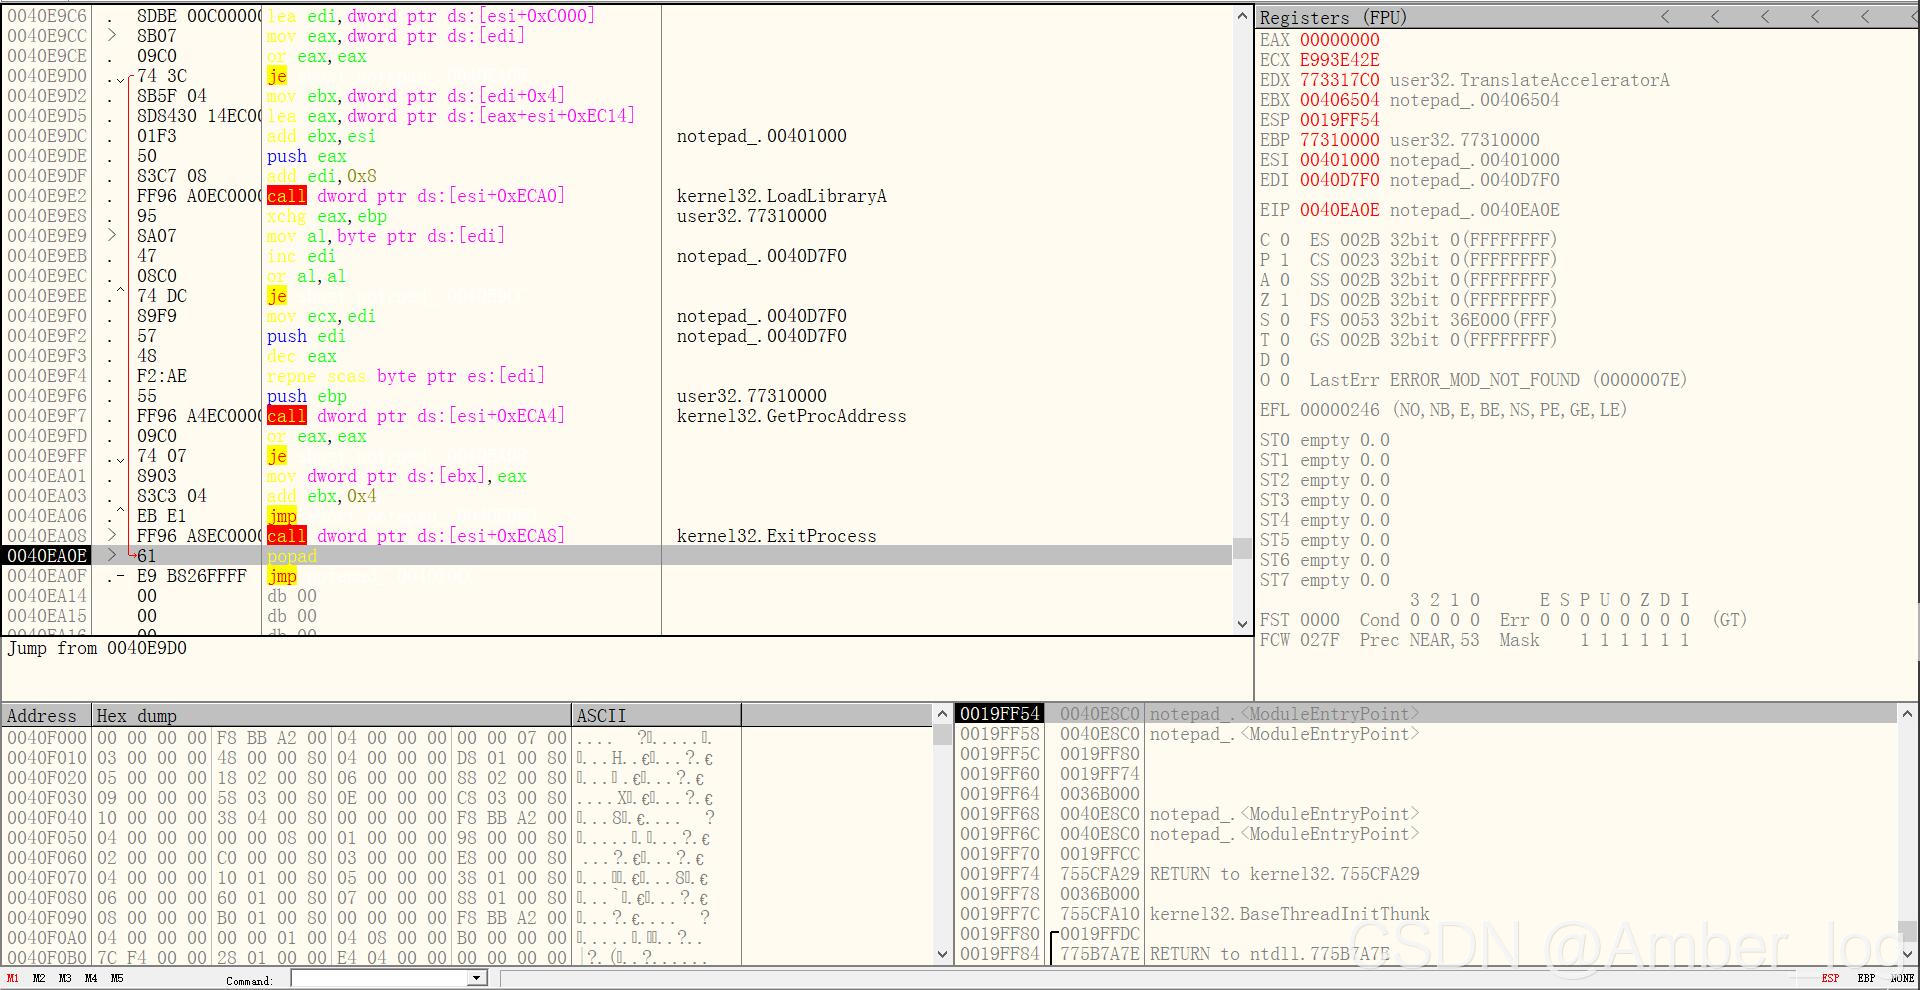Click stack pane scrollbar up arrow

[x=1908, y=714]
